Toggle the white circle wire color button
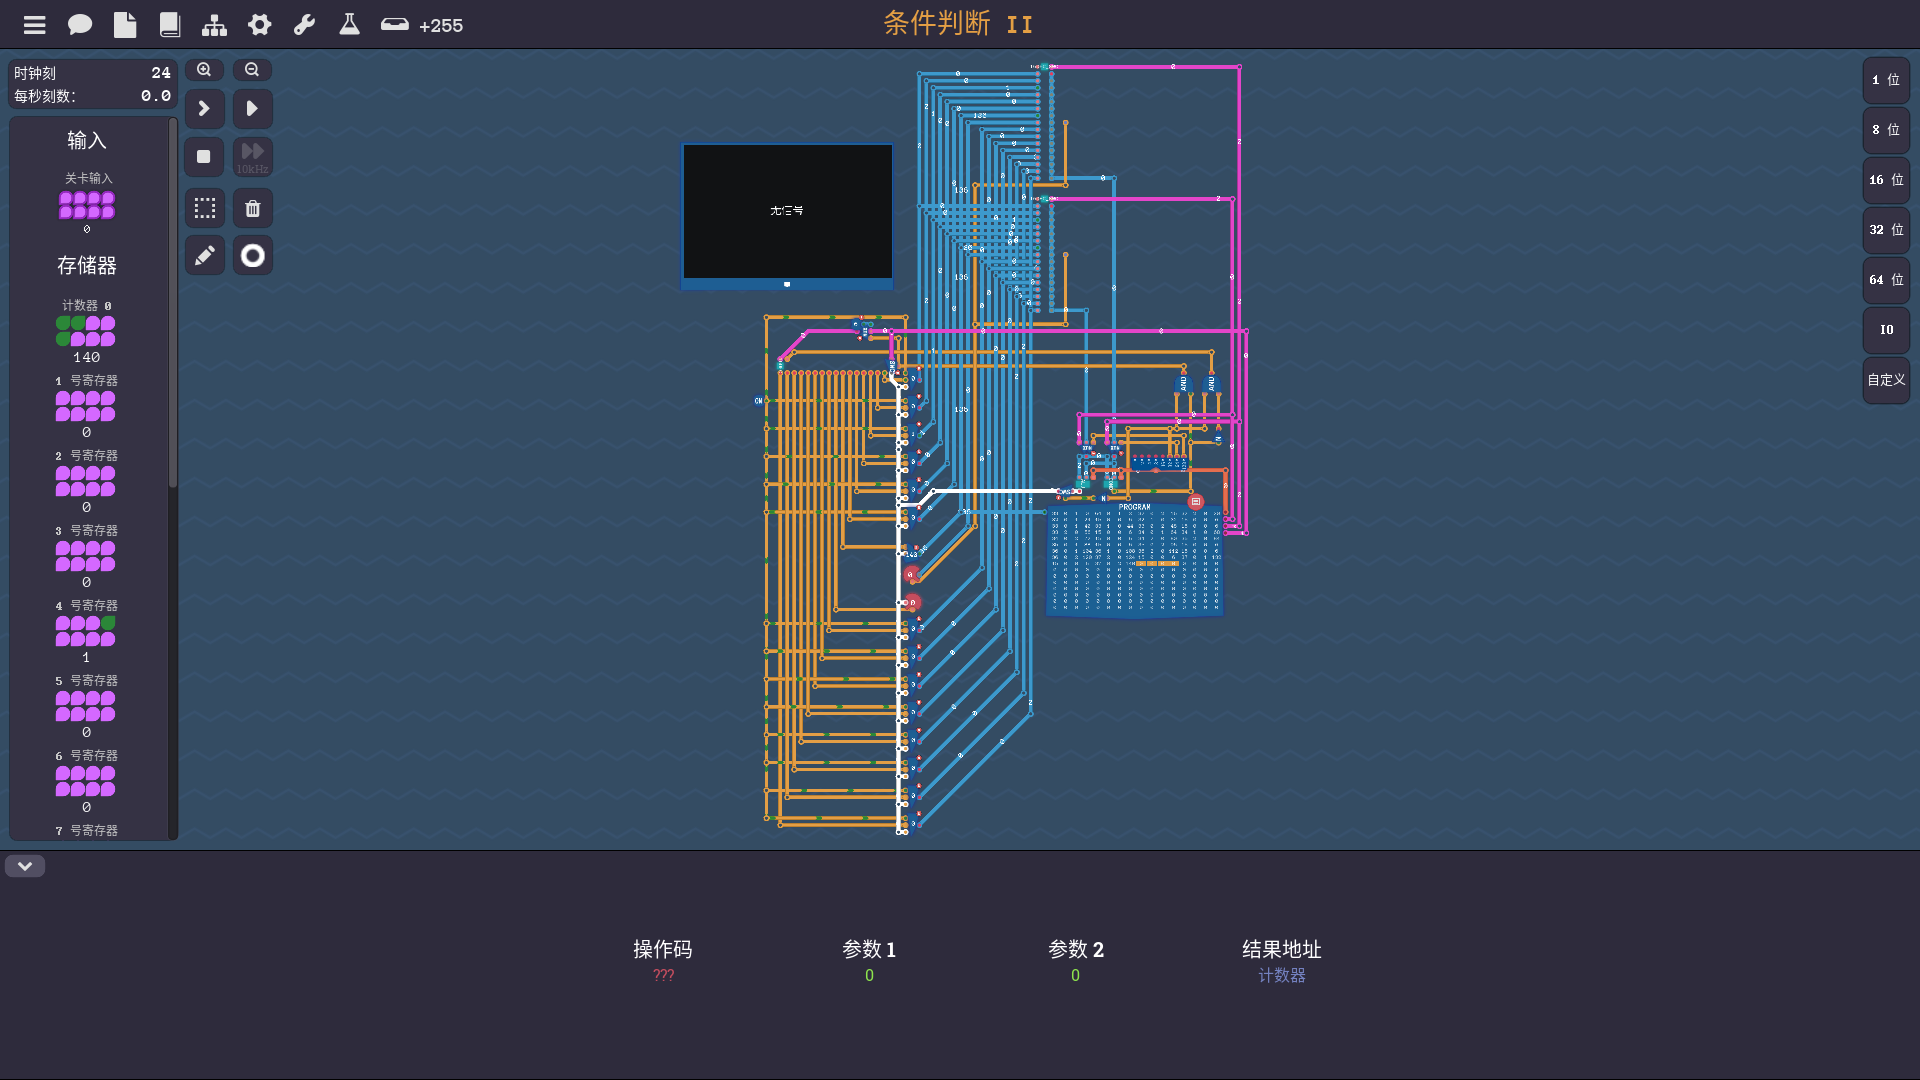 (253, 256)
